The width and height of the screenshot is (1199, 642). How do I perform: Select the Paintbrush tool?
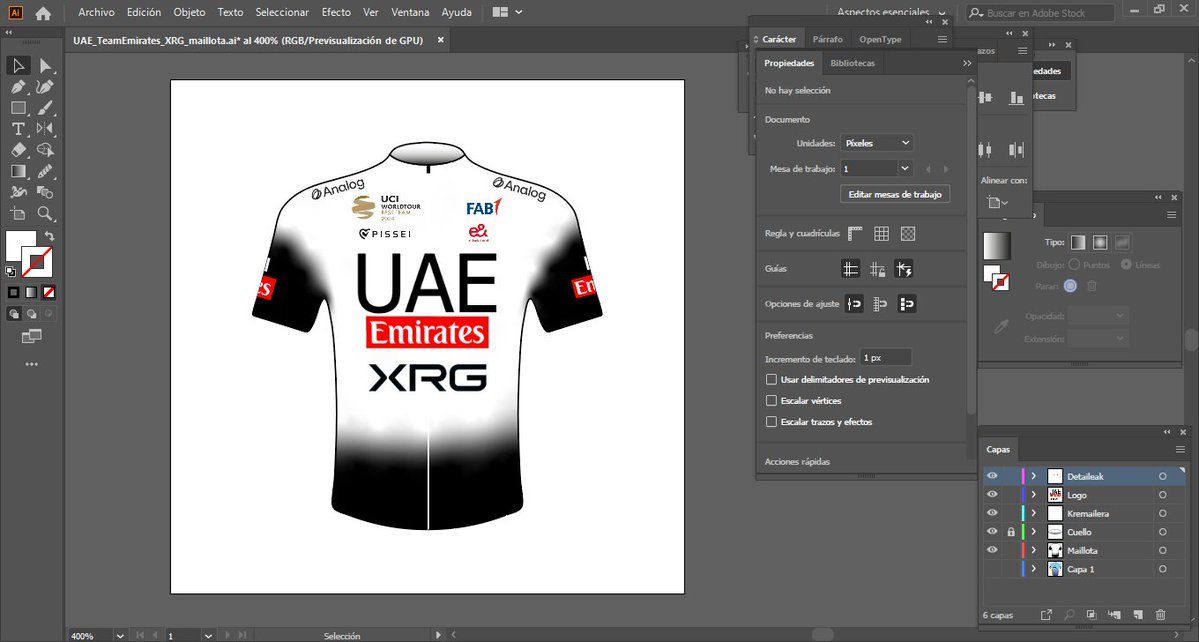pos(45,108)
